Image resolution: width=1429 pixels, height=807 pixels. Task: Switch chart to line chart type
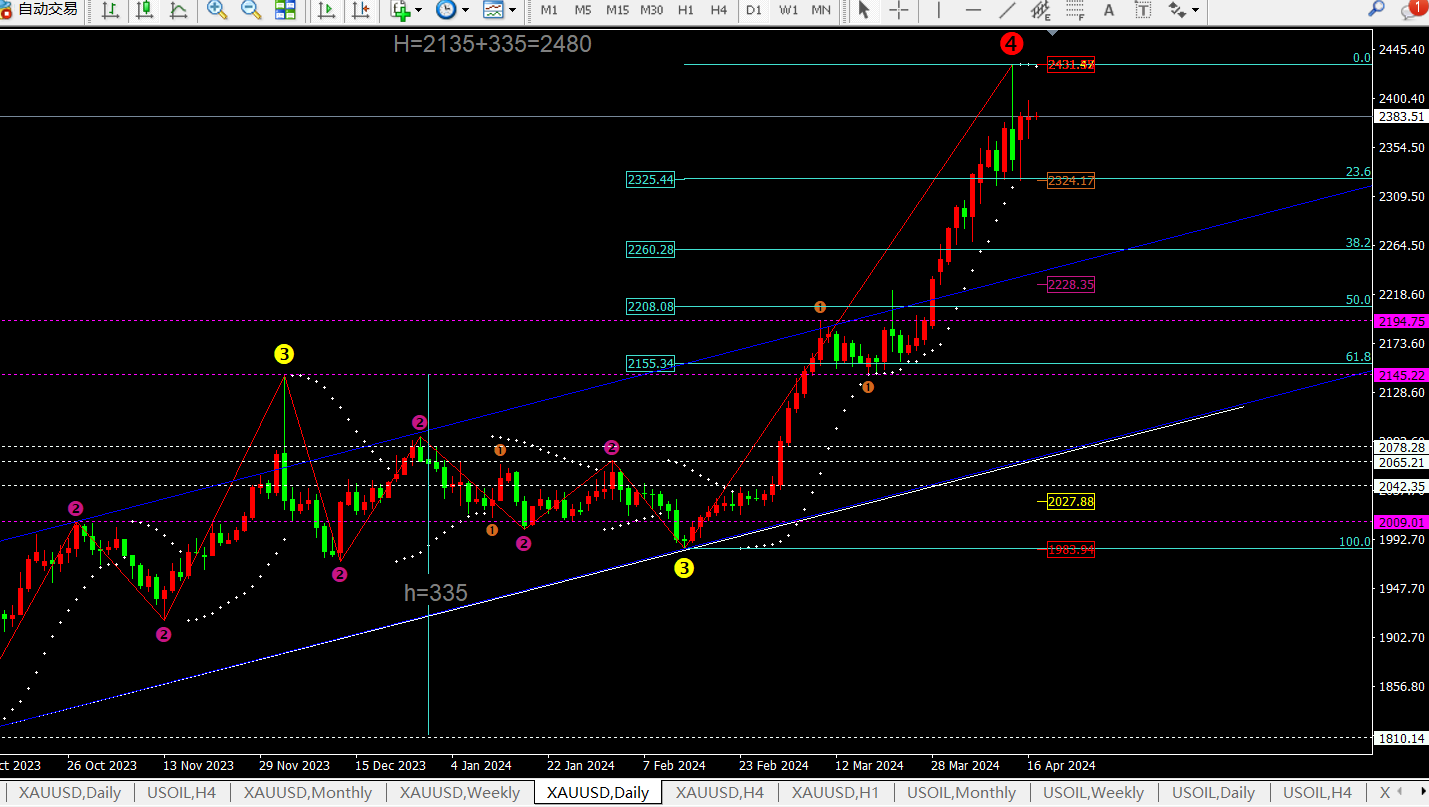tap(179, 10)
